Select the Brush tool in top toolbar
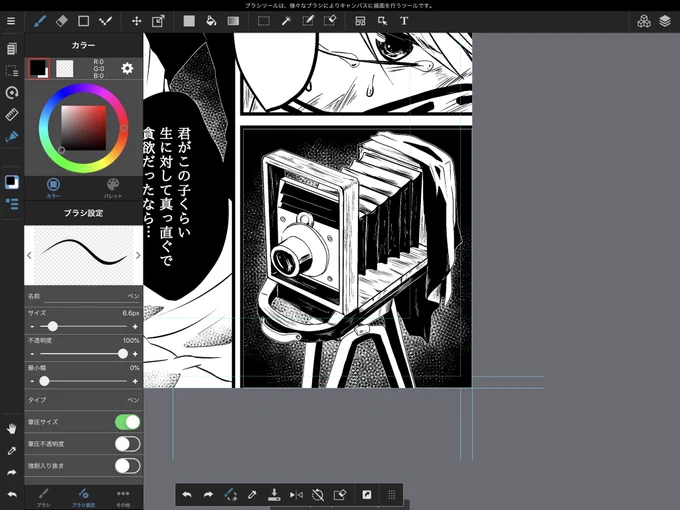This screenshot has width=680, height=510. (40, 21)
